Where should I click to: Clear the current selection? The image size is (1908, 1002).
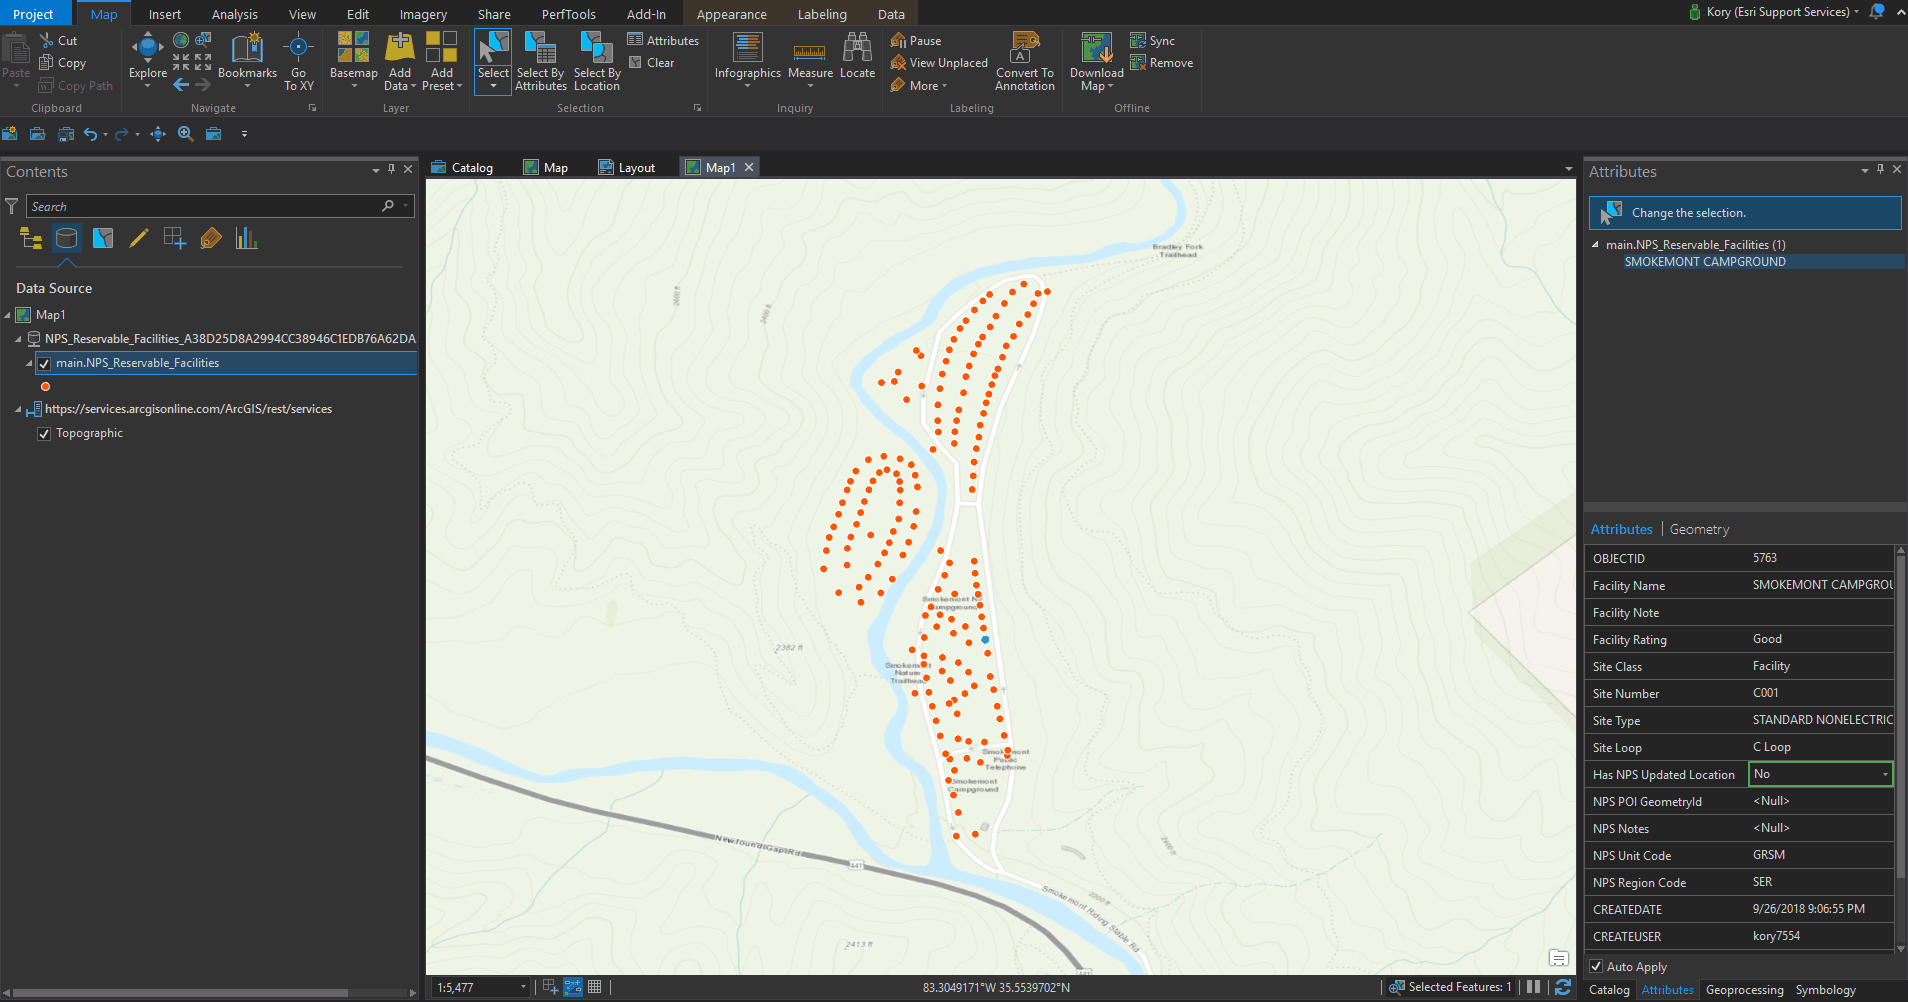click(651, 63)
